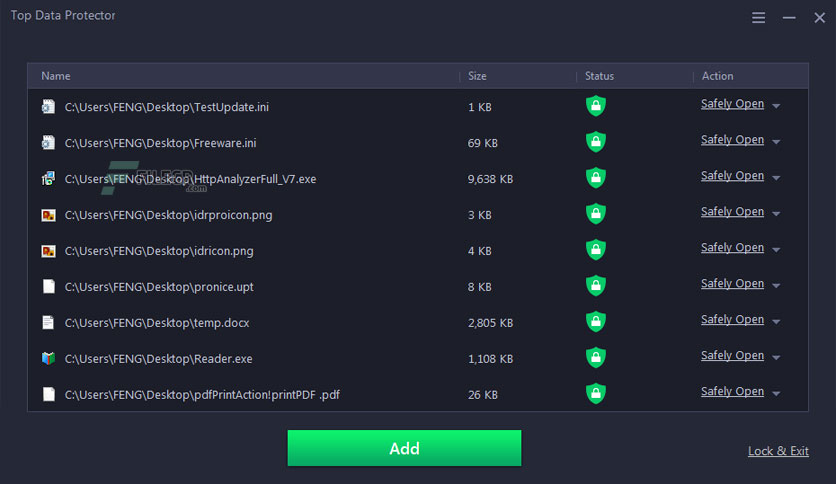Click the 26 KB size value
Viewport: 836px width, 484px height.
[x=483, y=395]
